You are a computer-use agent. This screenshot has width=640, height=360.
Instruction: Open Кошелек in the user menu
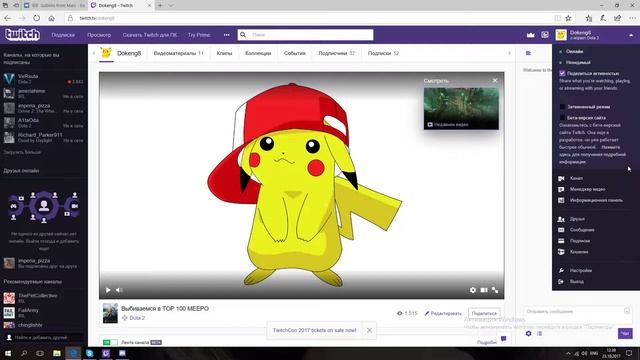click(579, 252)
